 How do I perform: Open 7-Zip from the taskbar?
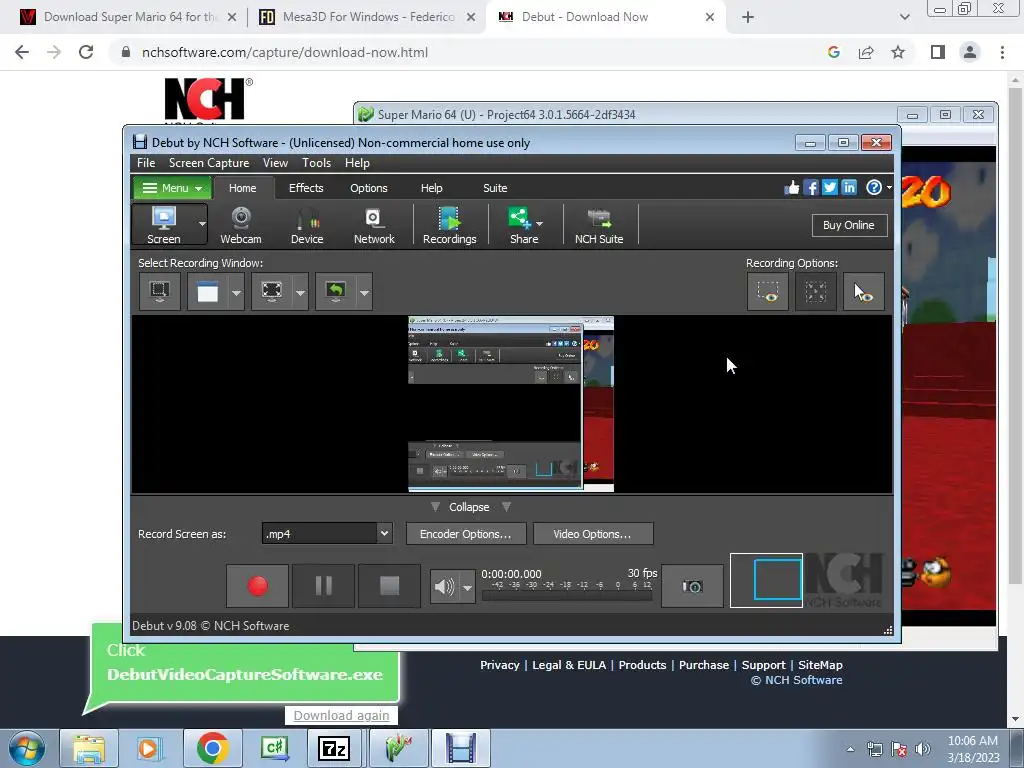(334, 748)
